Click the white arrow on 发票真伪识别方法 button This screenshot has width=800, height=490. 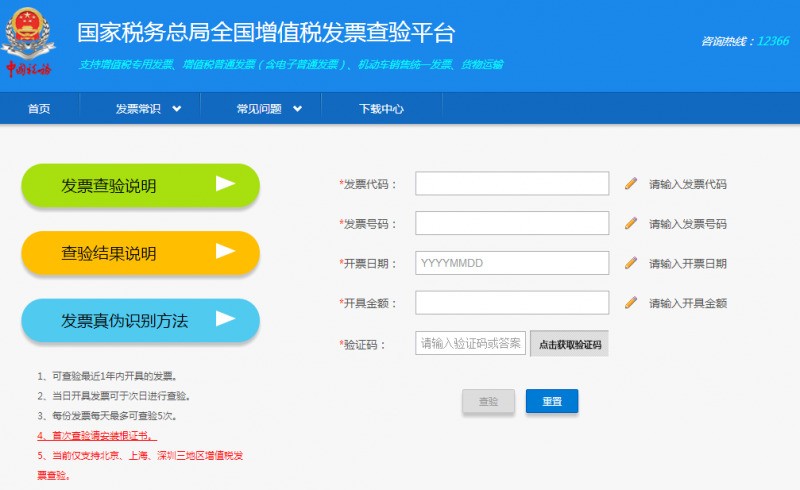(225, 318)
